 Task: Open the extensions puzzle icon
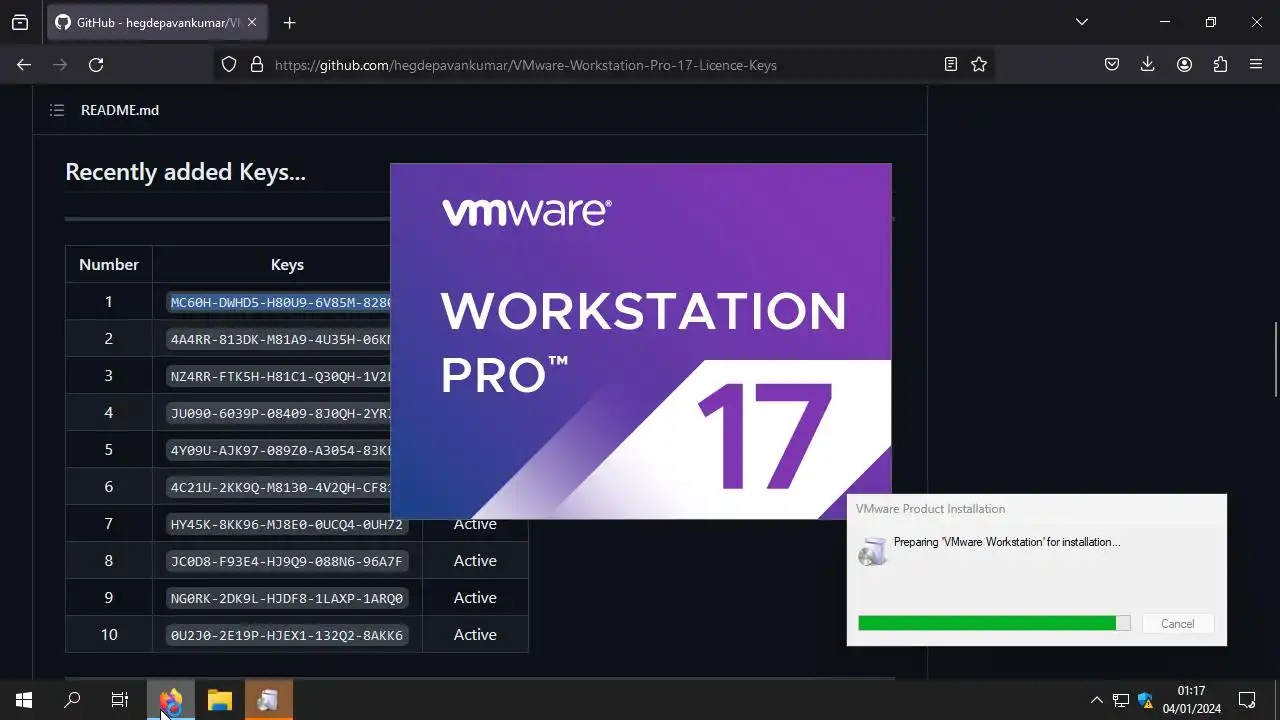click(1220, 64)
